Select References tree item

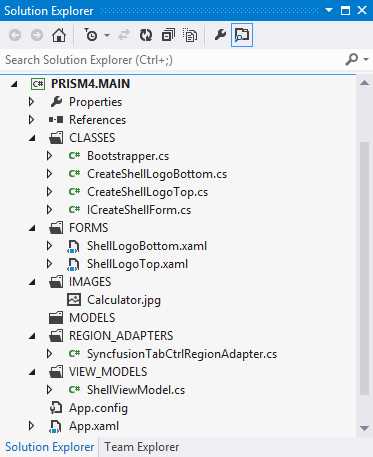[x=97, y=120]
